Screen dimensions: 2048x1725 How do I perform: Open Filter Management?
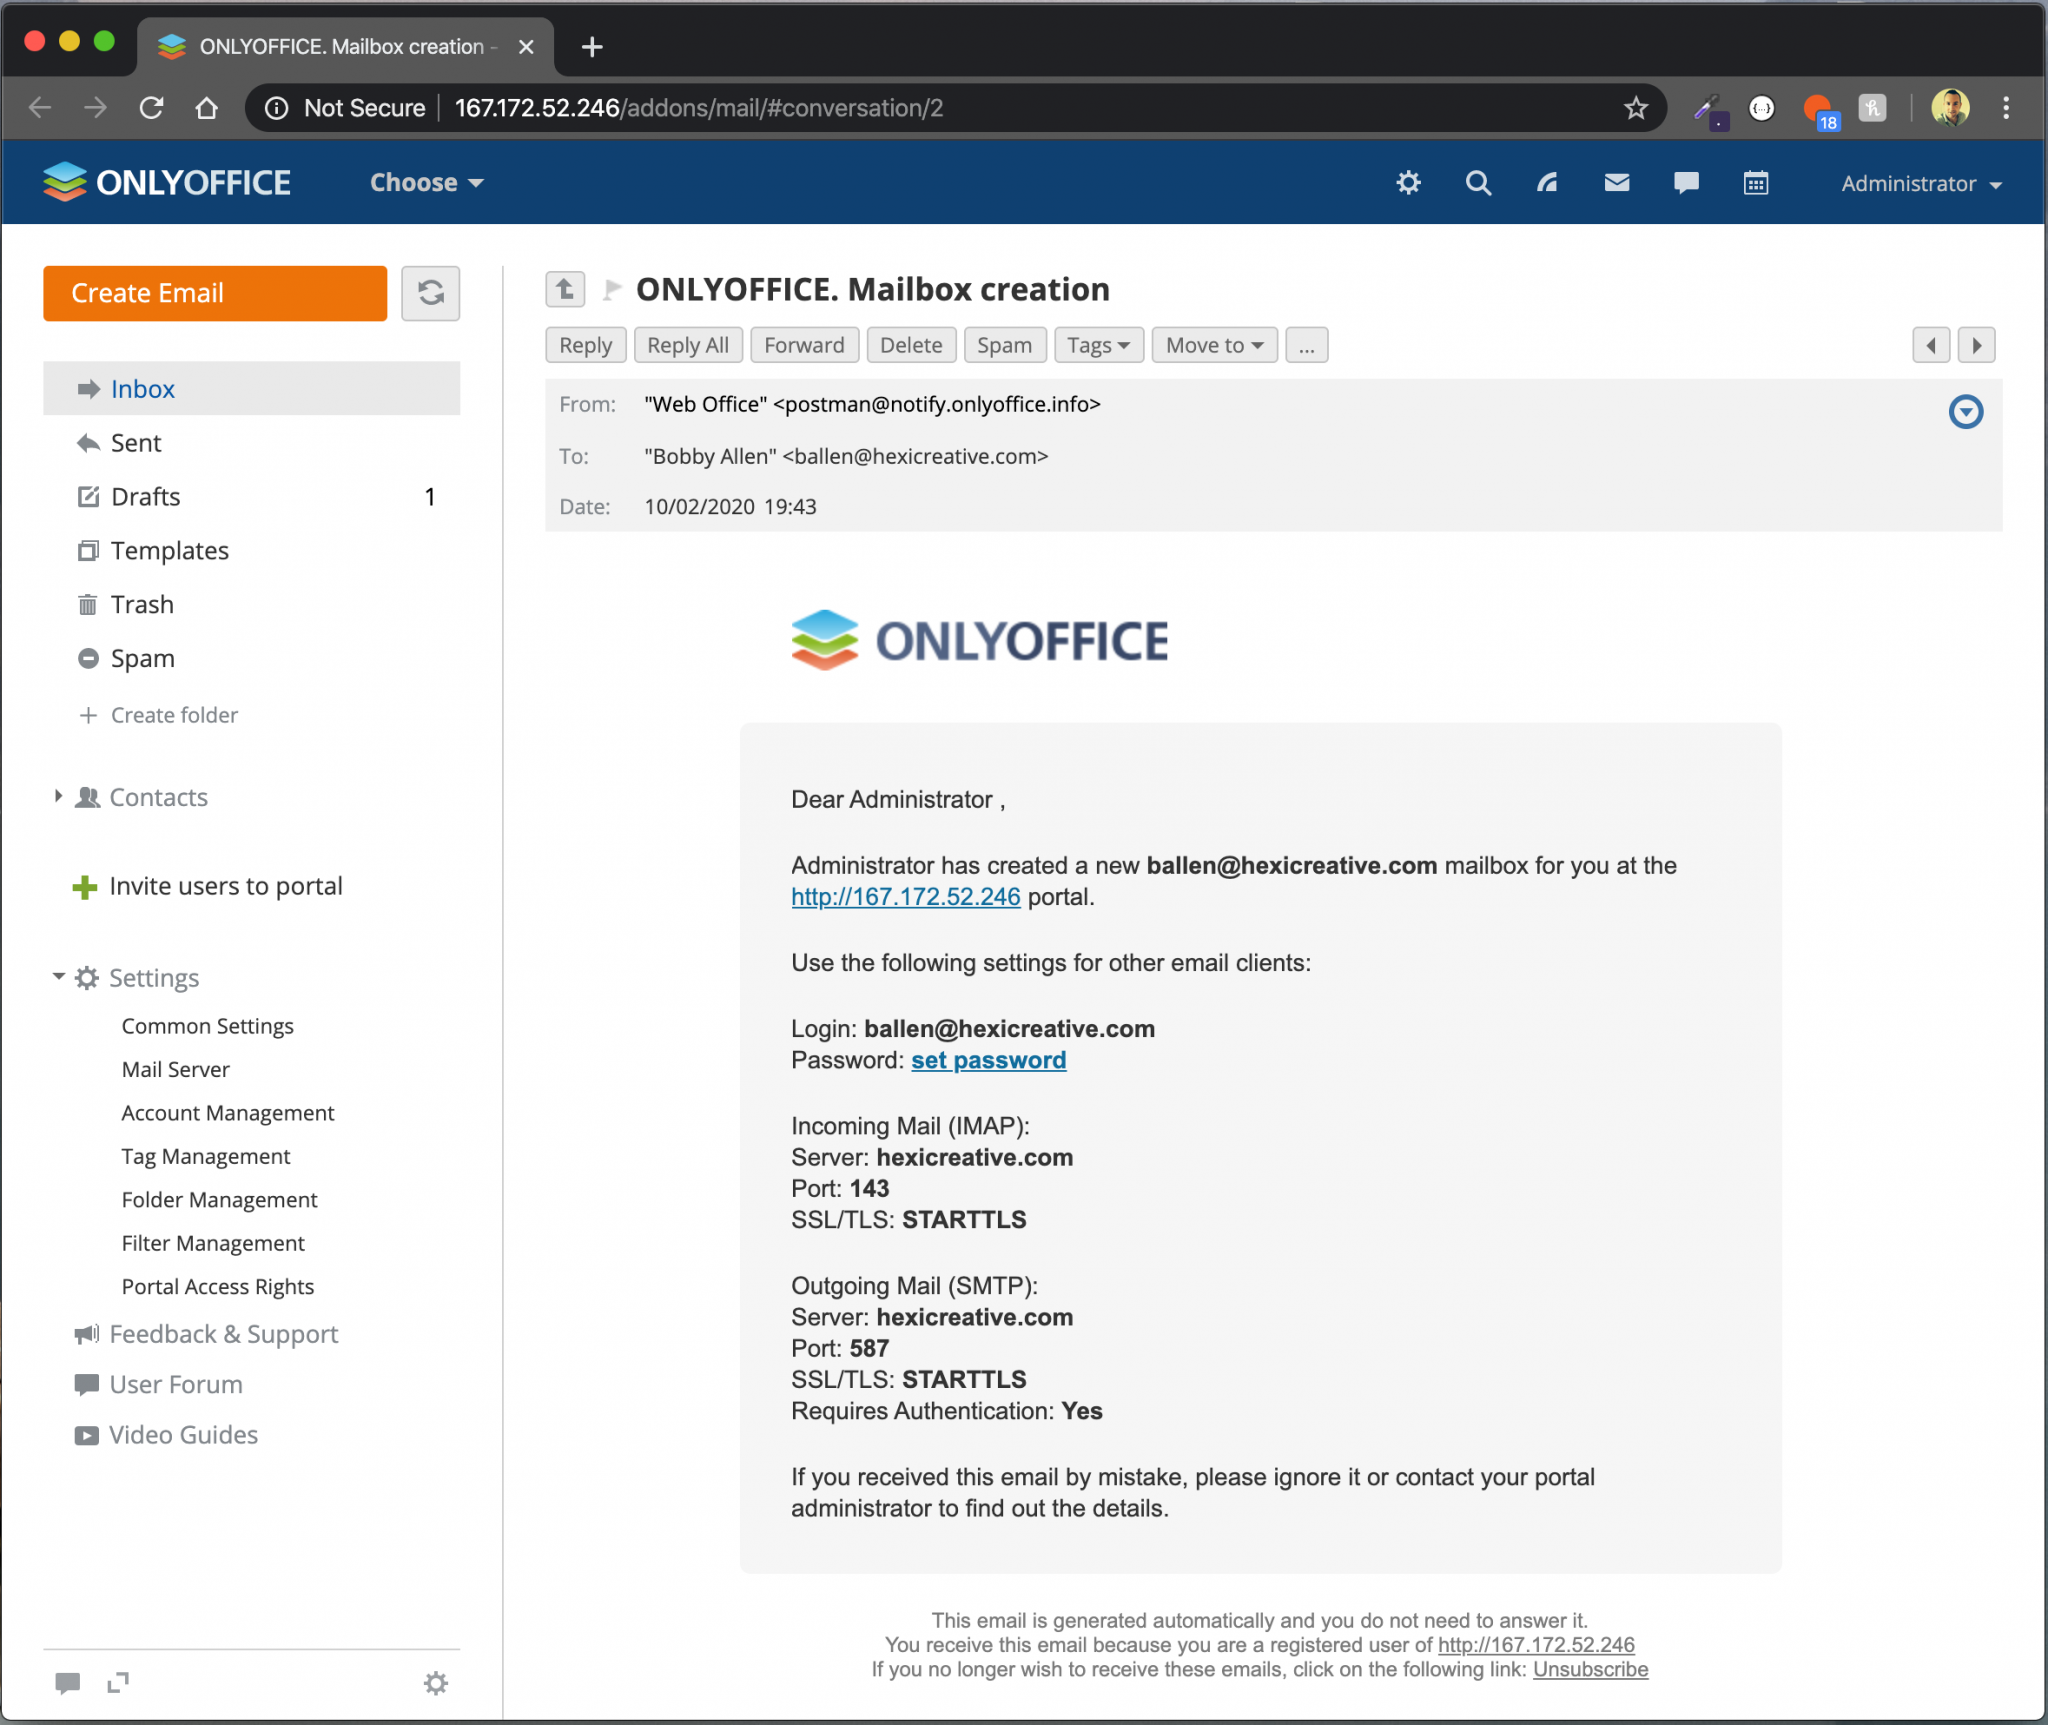pyautogui.click(x=213, y=1244)
